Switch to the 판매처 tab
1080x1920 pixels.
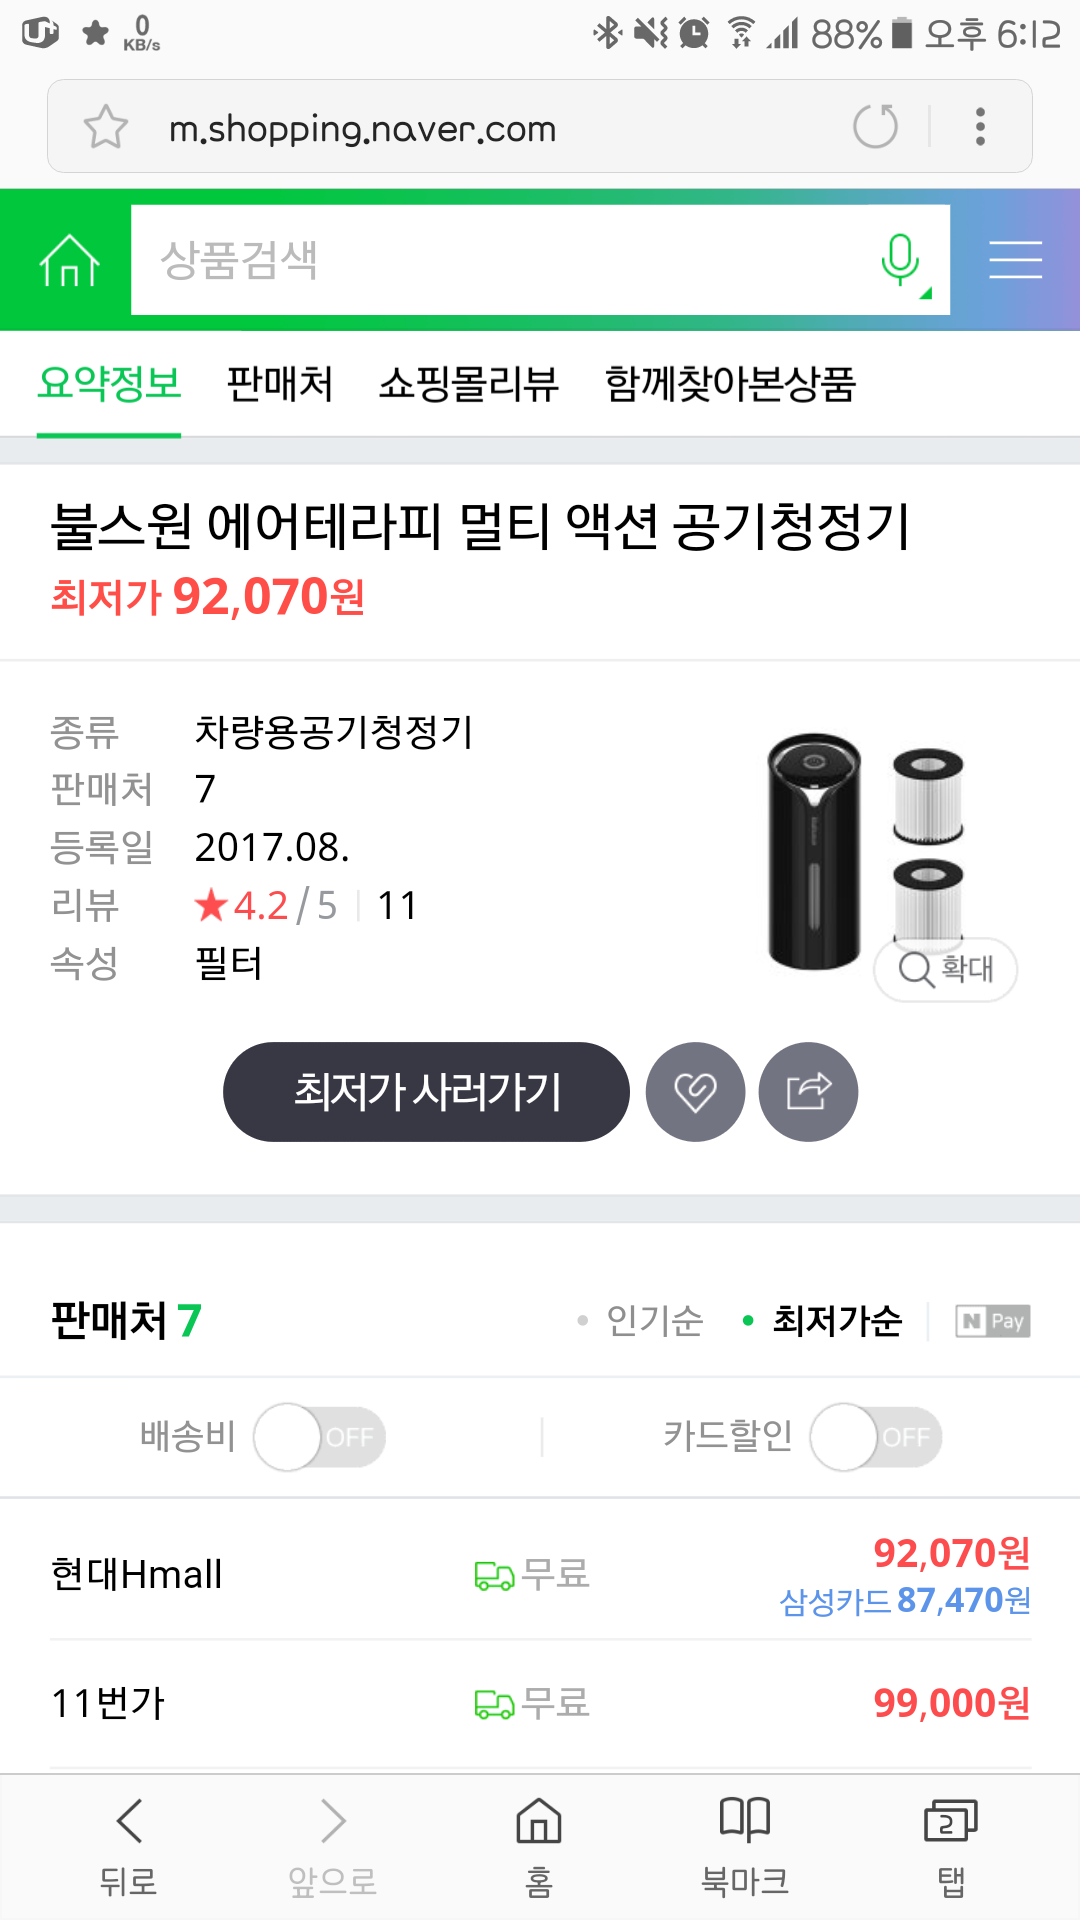coord(279,384)
